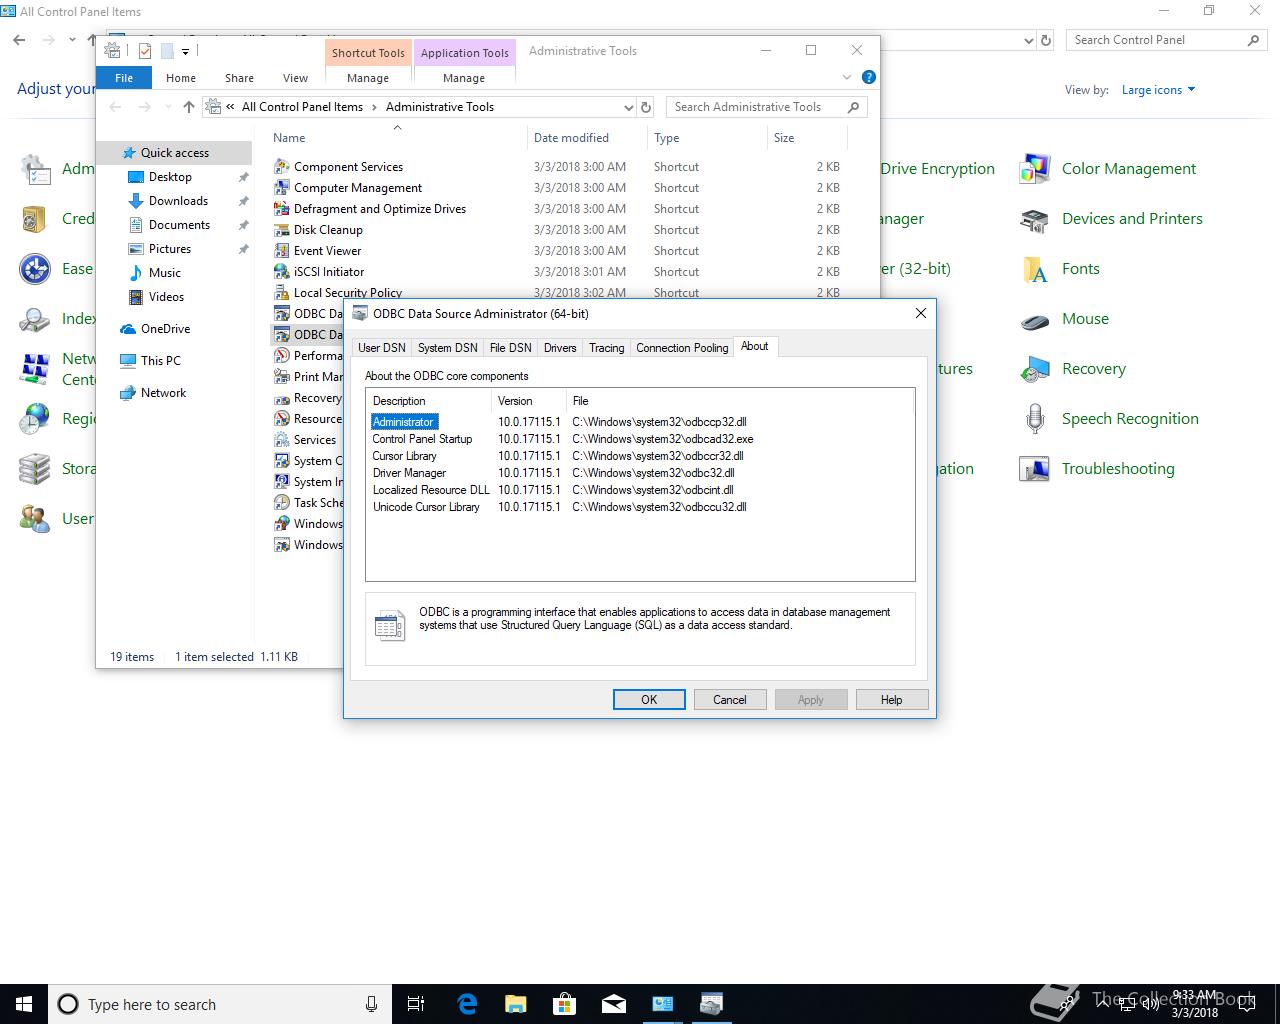
Task: Open the Share ribbon tab
Action: [239, 78]
